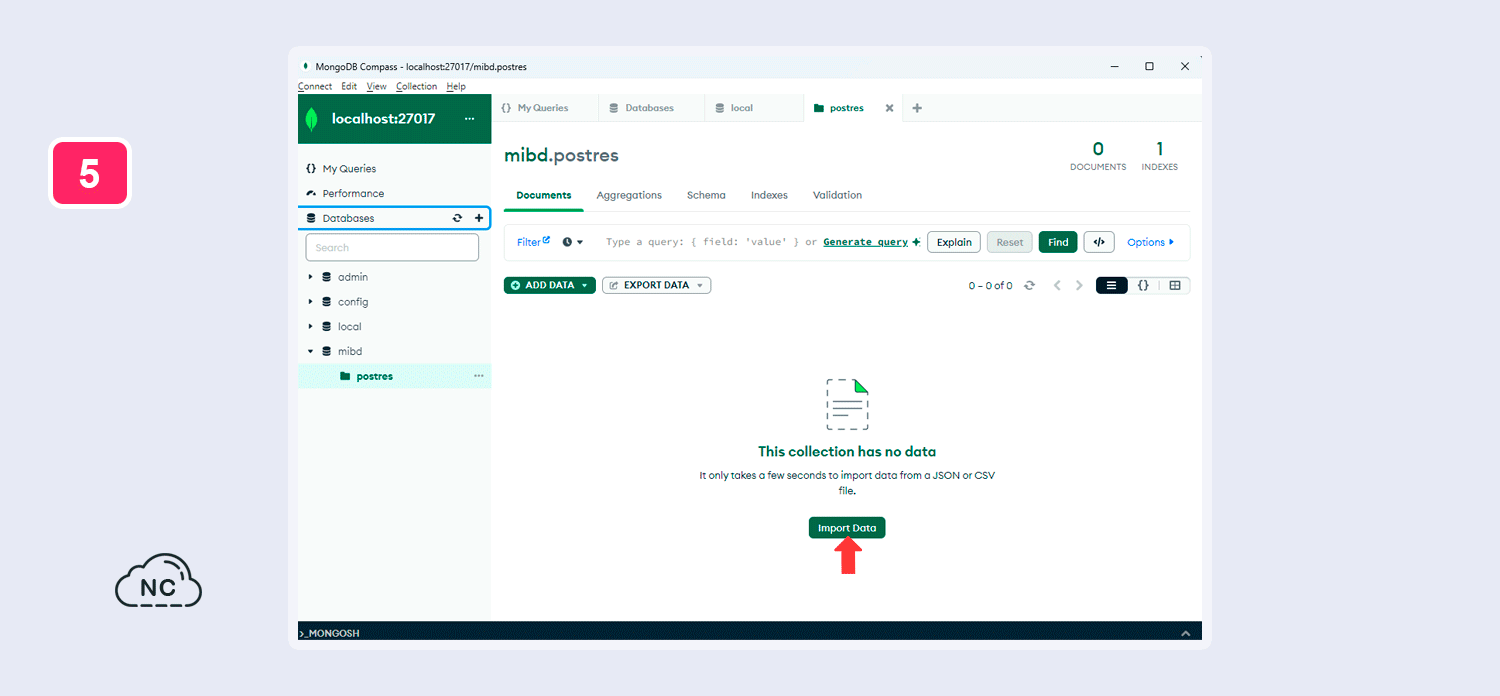Click the postres folder icon in sidebar
1500x696 pixels.
coord(345,376)
